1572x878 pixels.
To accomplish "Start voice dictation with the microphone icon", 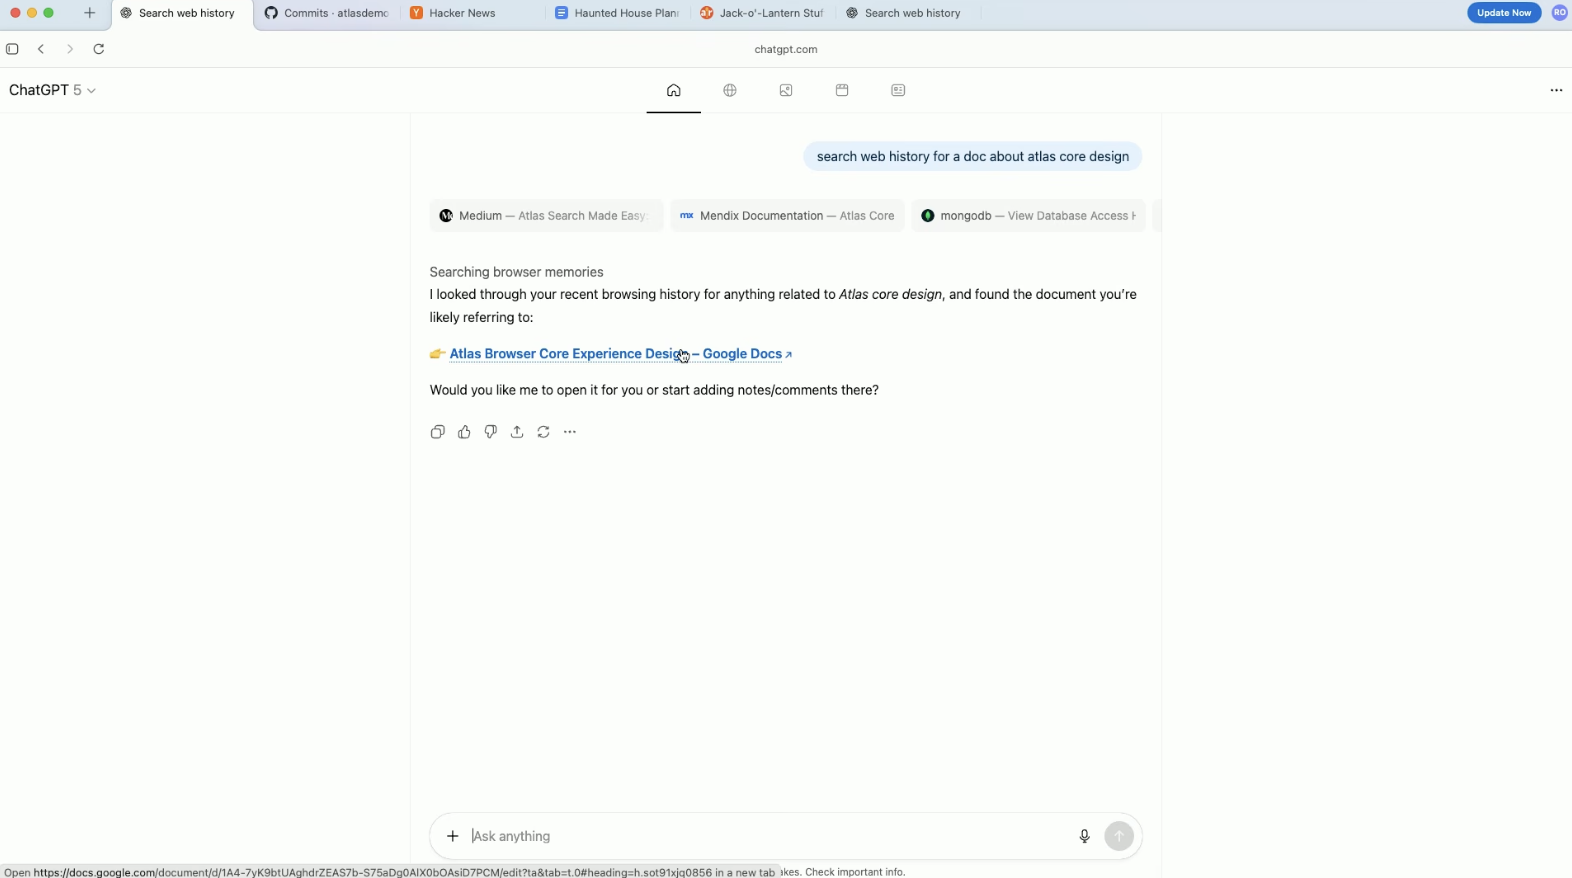I will (1084, 836).
